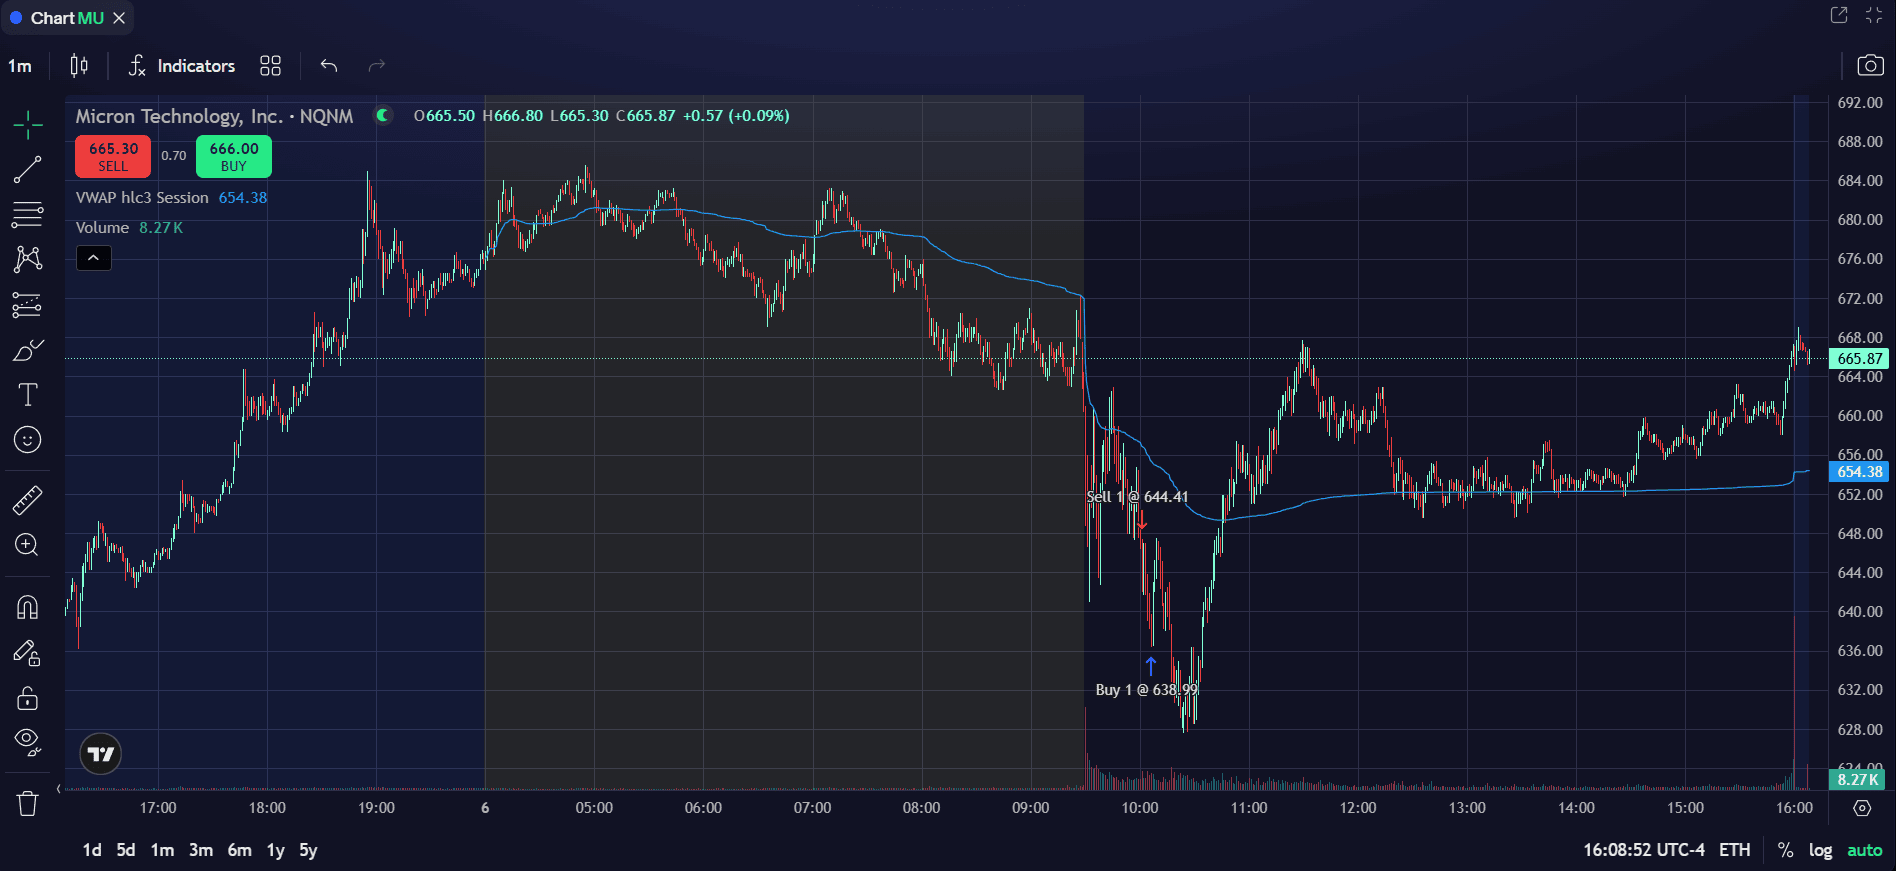Collapse the indicator legend chevron
This screenshot has width=1896, height=871.
click(x=94, y=258)
